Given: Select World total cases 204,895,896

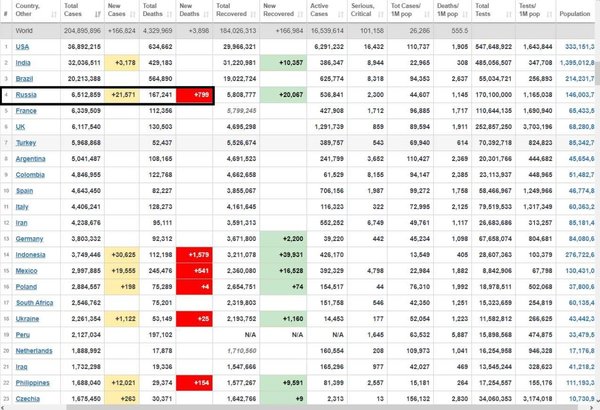Looking at the screenshot, I should point(82,31).
